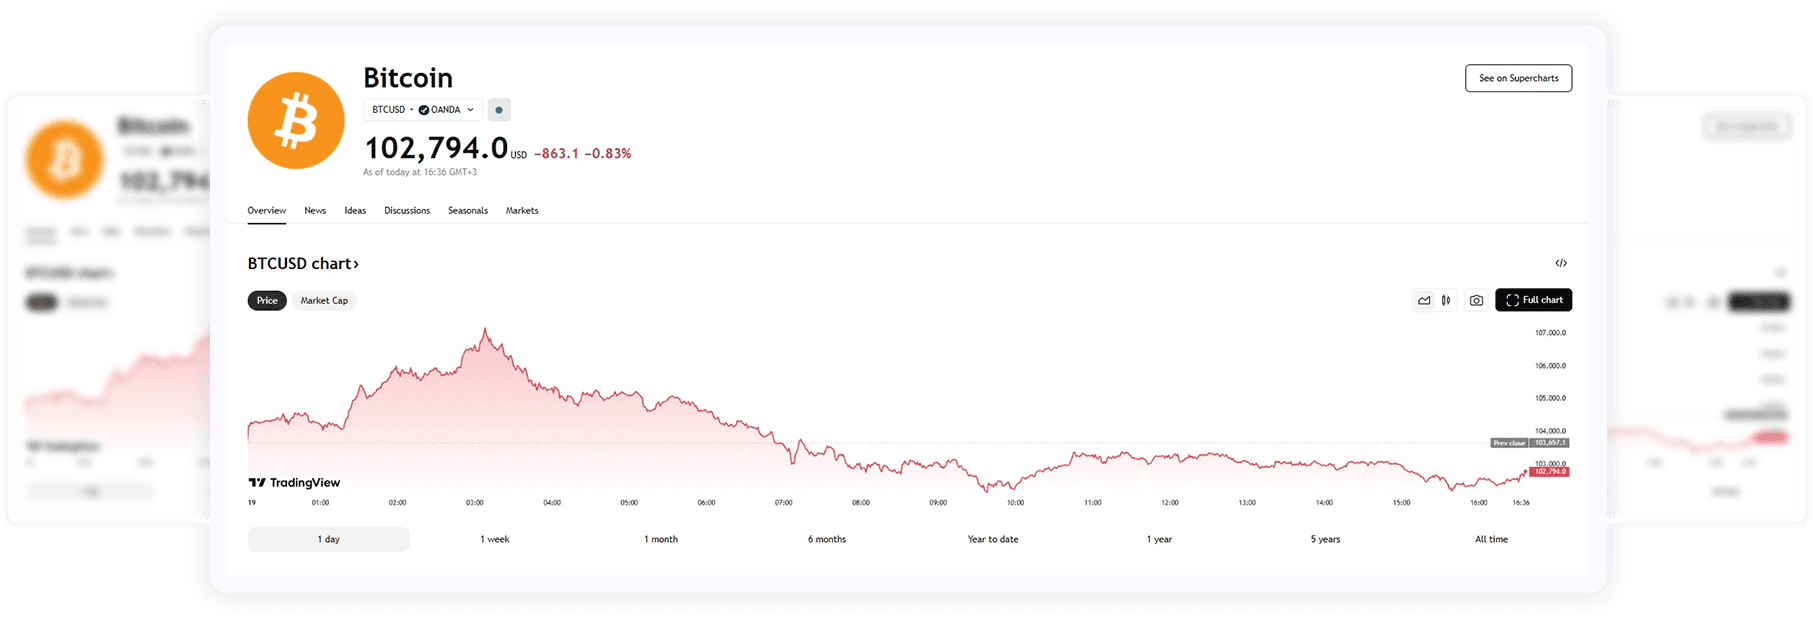Open the BTCUSD OANDA symbol dropdown
Screen dimensions: 1813x619
(423, 110)
